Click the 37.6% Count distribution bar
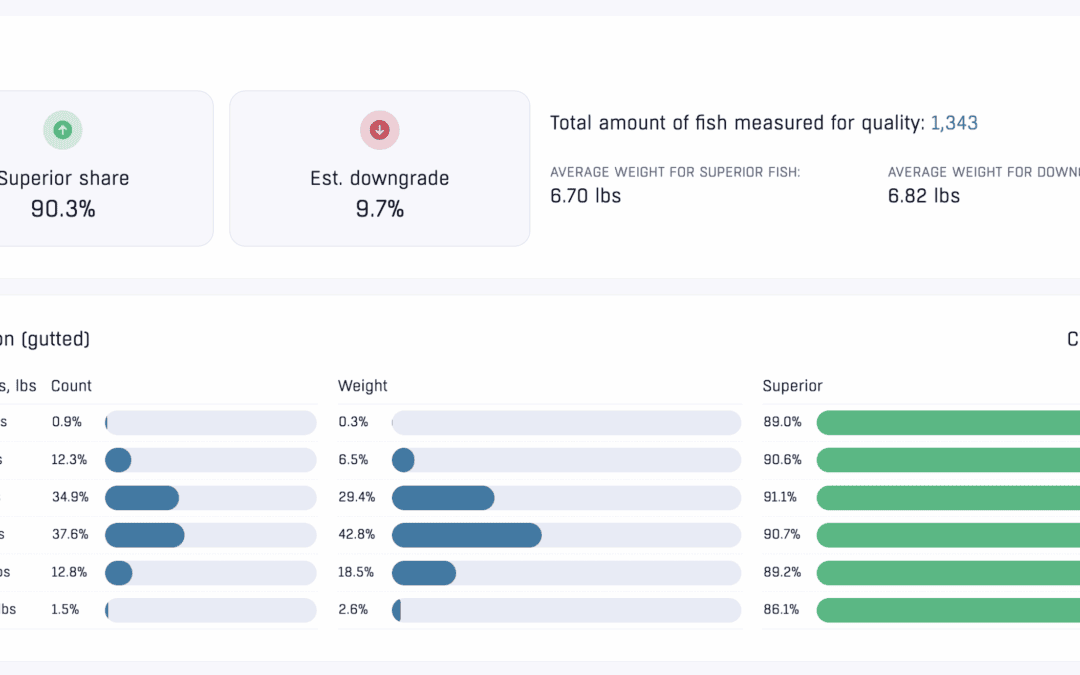Image resolution: width=1080 pixels, height=675 pixels. pos(210,535)
